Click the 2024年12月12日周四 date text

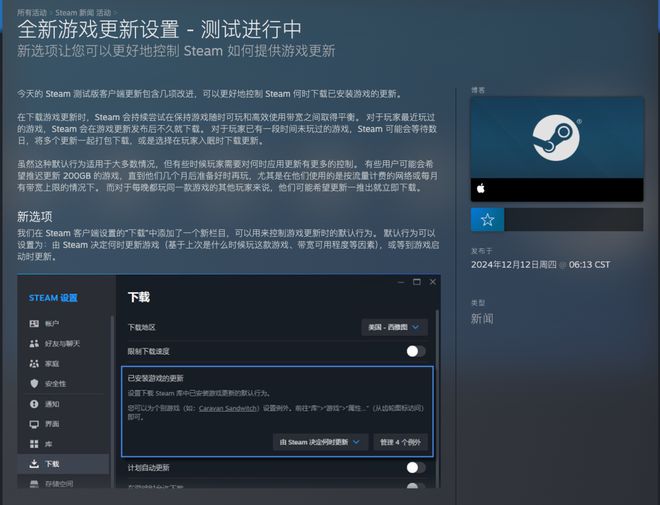pyautogui.click(x=514, y=265)
